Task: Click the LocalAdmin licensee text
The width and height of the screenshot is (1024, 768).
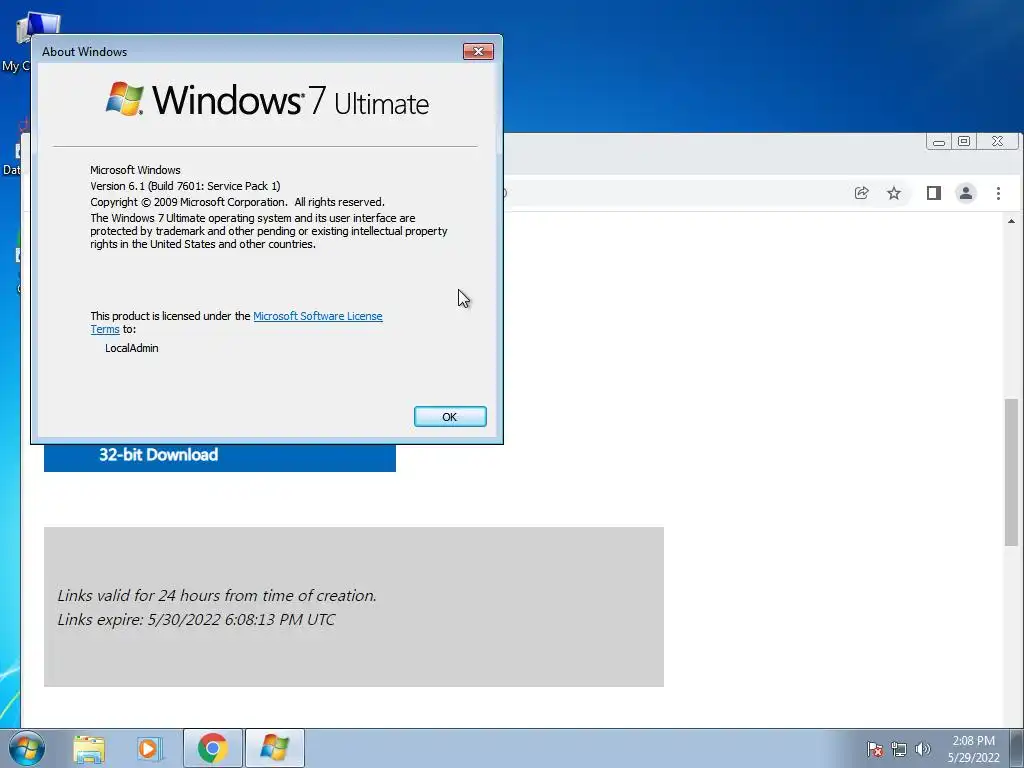Action: 131,348
